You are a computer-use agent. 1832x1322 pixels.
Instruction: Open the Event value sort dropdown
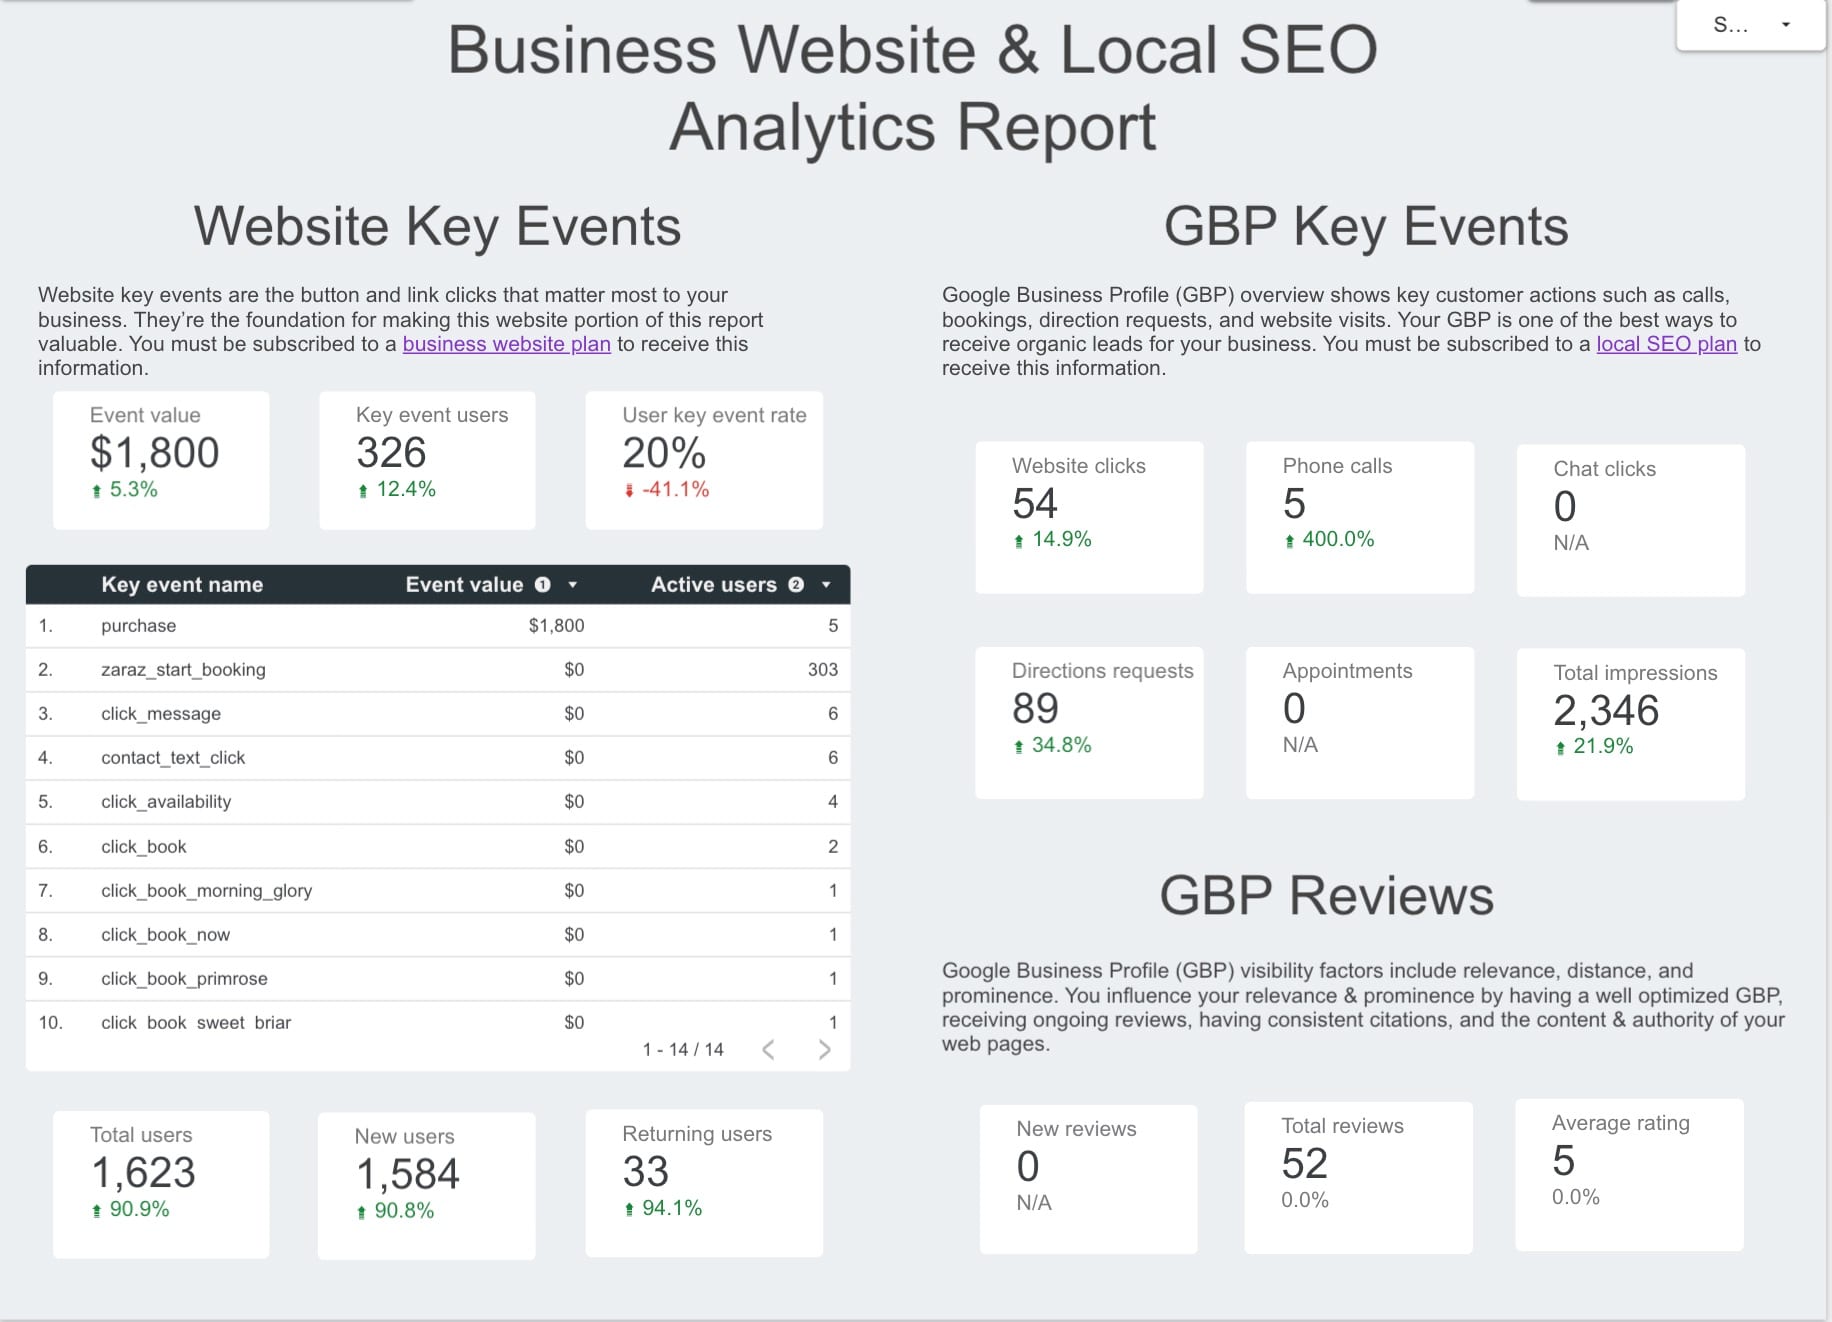click(x=572, y=586)
